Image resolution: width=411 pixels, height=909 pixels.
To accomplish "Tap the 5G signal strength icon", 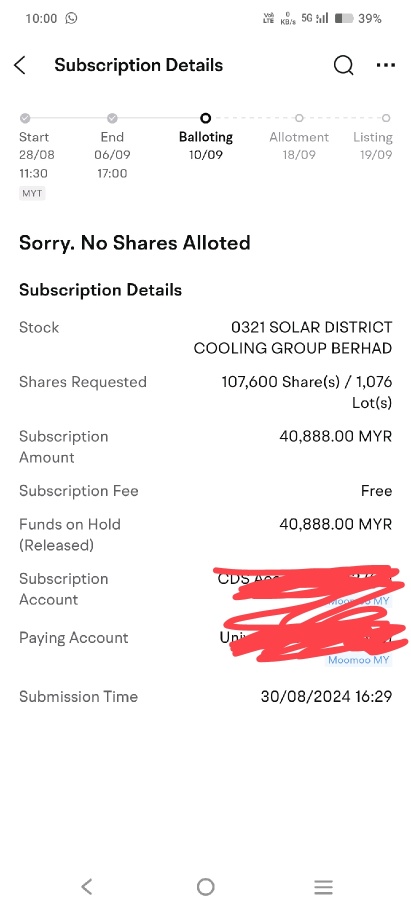I will 315,19.
